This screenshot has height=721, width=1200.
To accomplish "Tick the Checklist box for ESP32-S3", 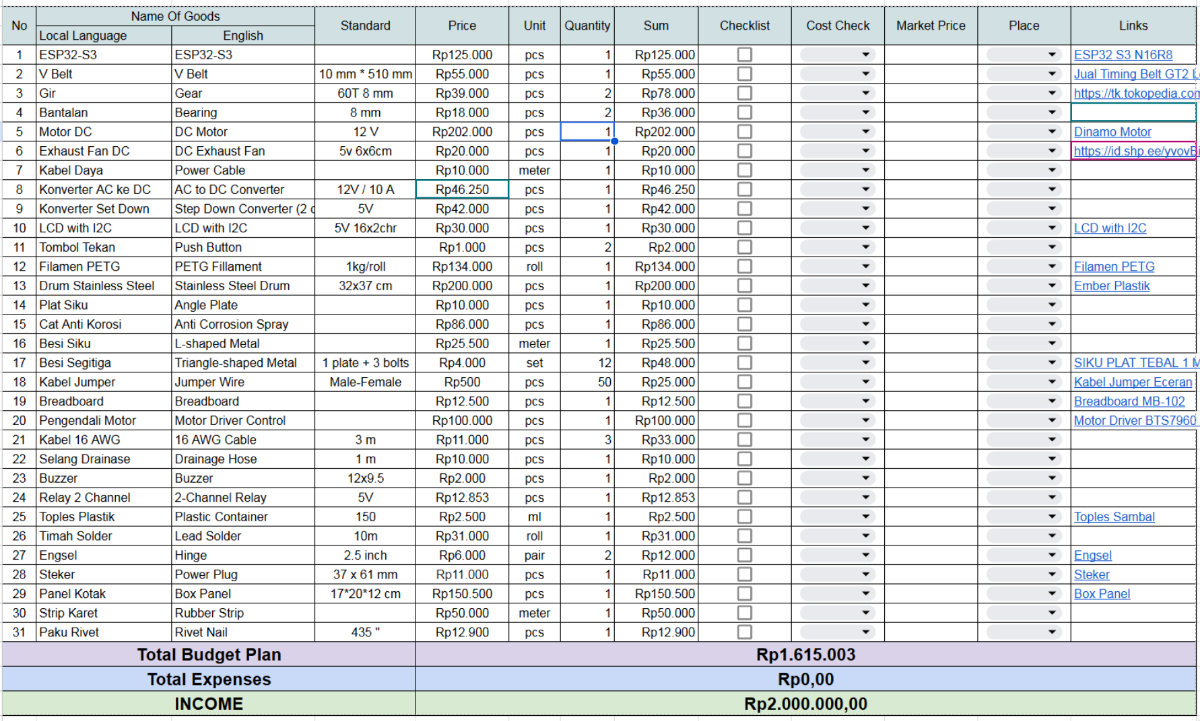I will tap(745, 55).
